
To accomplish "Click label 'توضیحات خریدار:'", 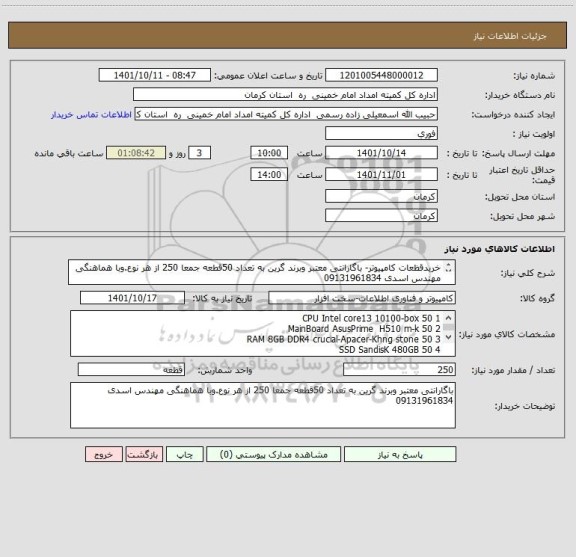I will click(x=525, y=406).
